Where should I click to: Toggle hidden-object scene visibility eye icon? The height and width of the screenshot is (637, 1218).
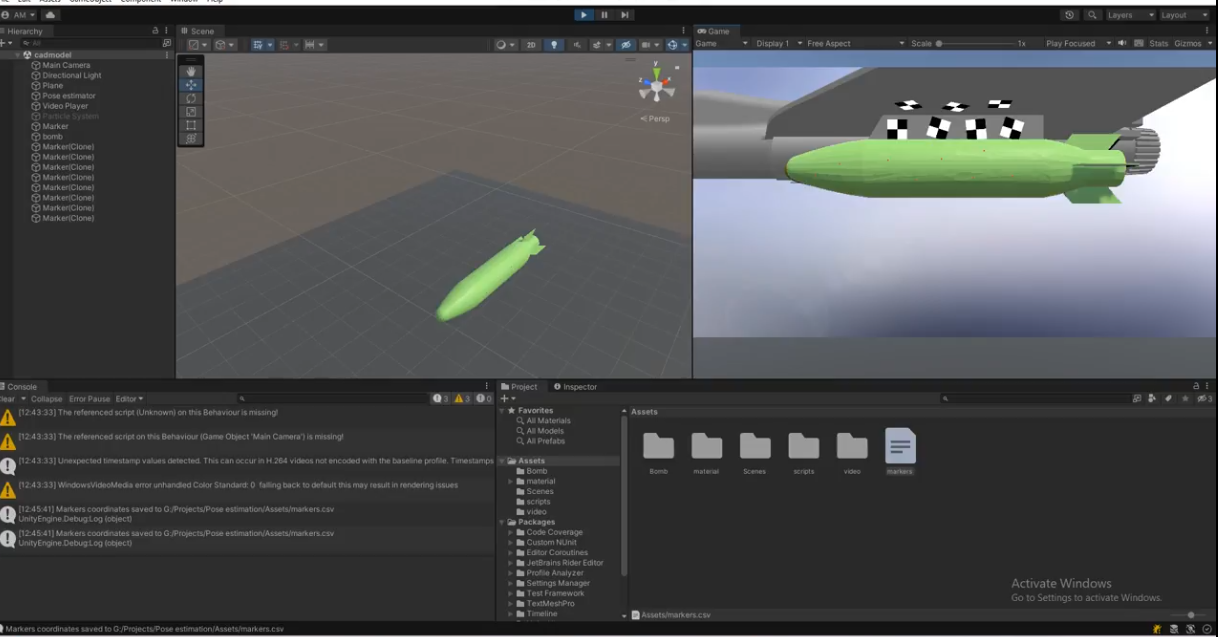(x=628, y=45)
